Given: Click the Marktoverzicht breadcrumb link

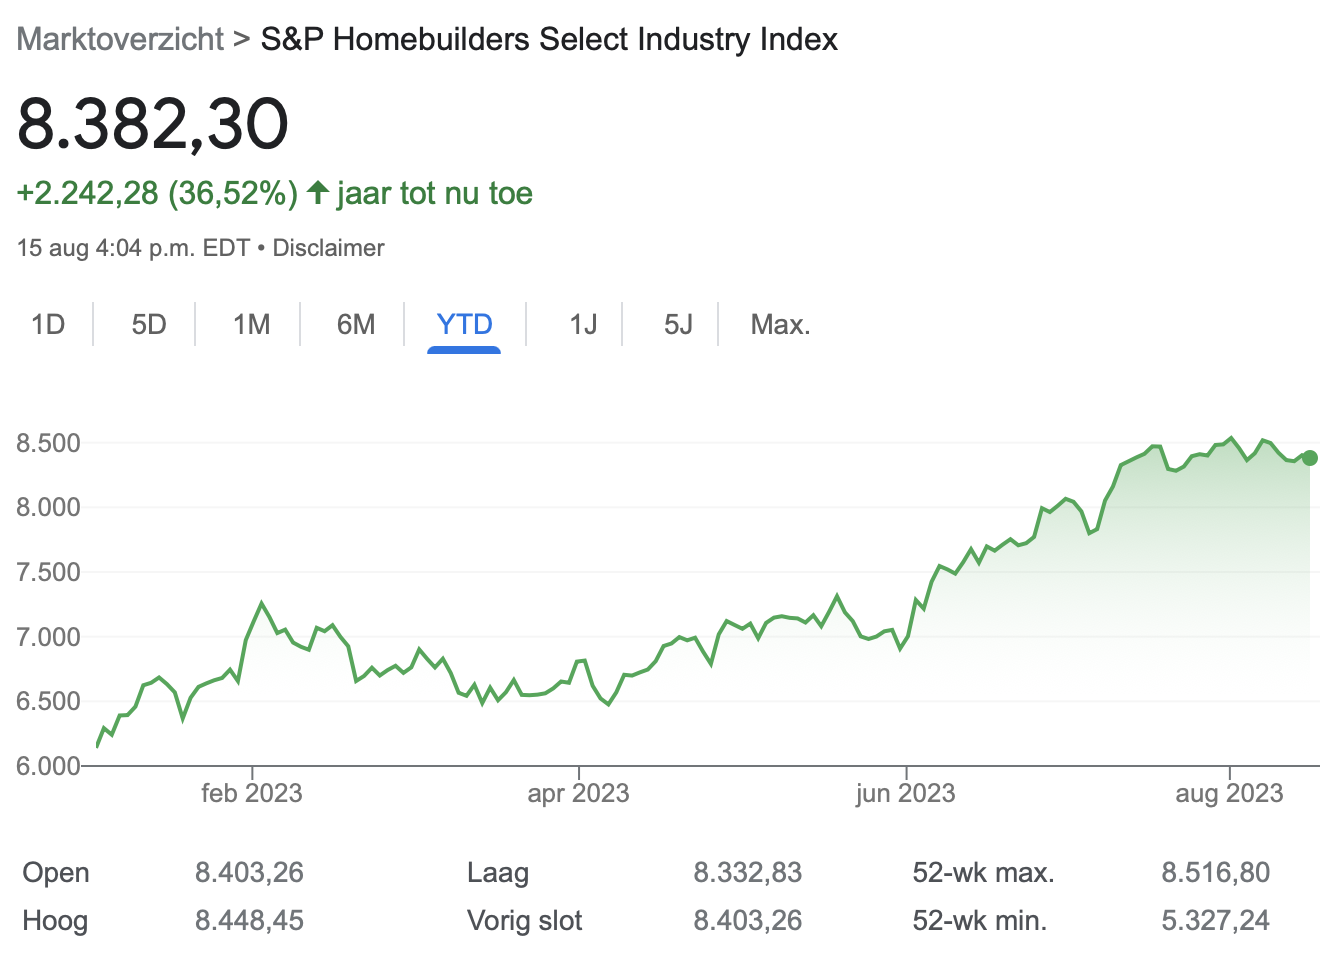Looking at the screenshot, I should (x=120, y=39).
